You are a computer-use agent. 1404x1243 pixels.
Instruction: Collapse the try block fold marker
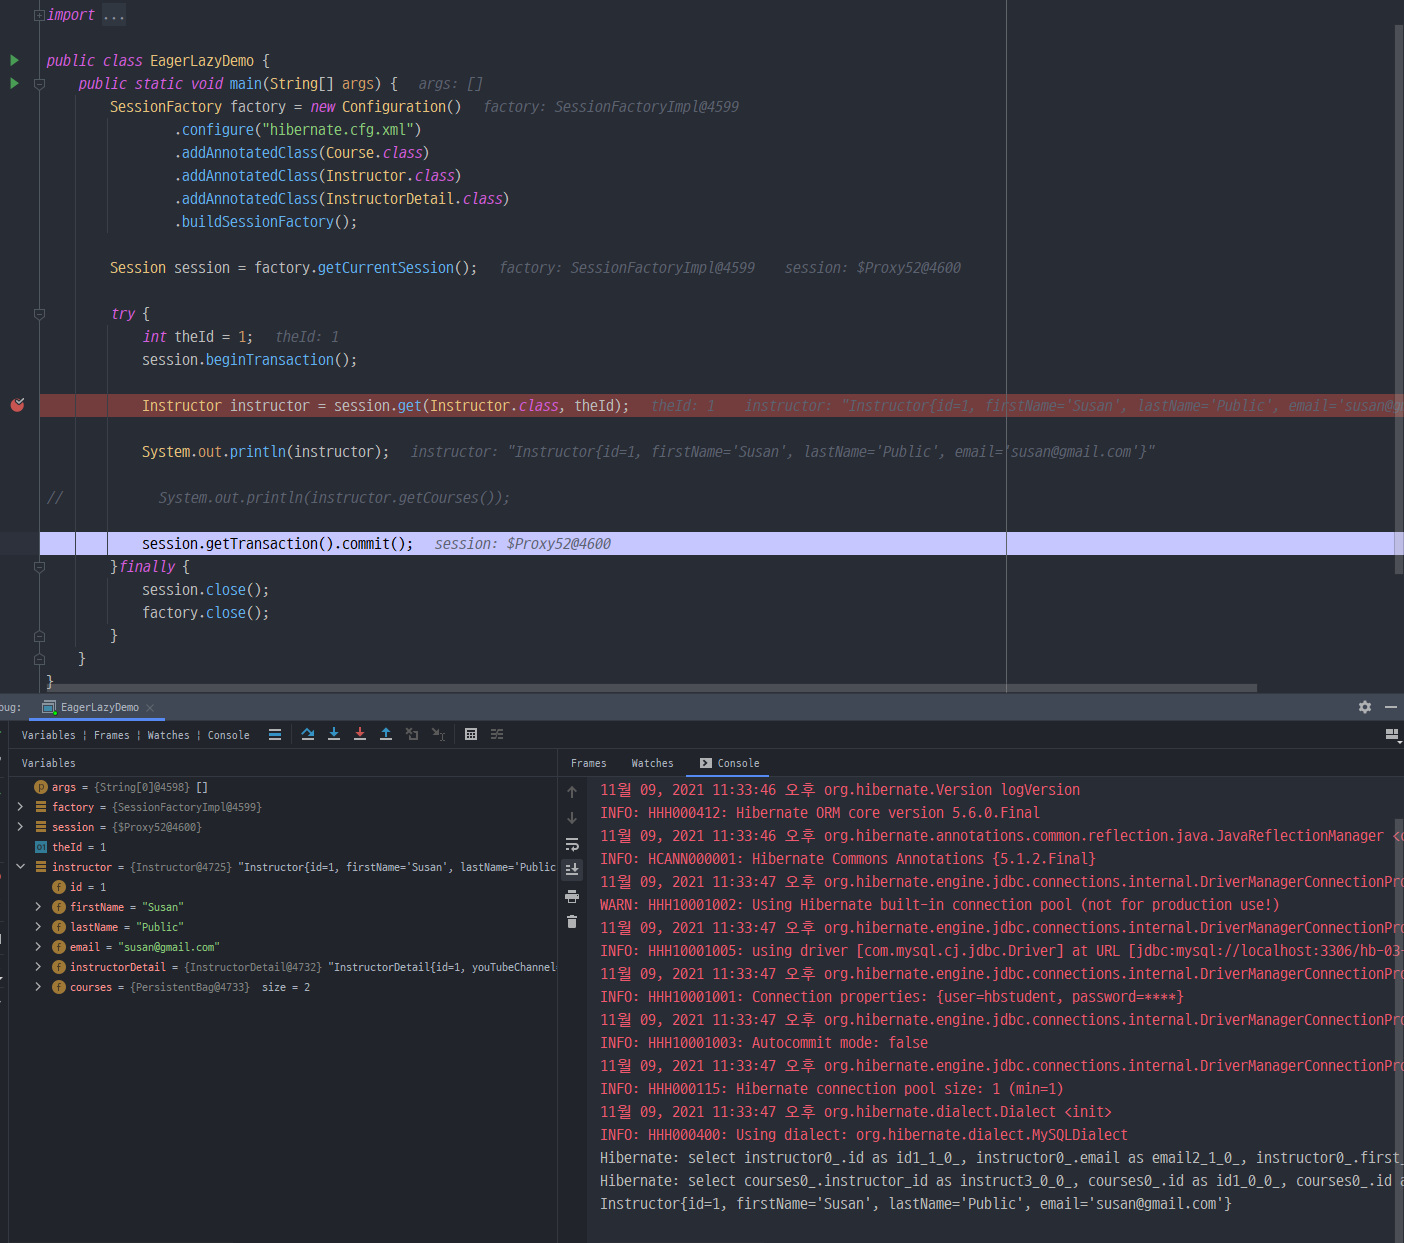point(39,314)
